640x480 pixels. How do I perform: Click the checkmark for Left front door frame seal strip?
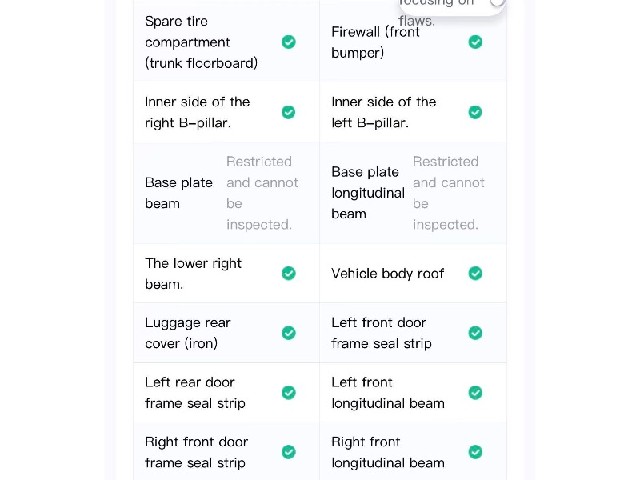coord(475,333)
